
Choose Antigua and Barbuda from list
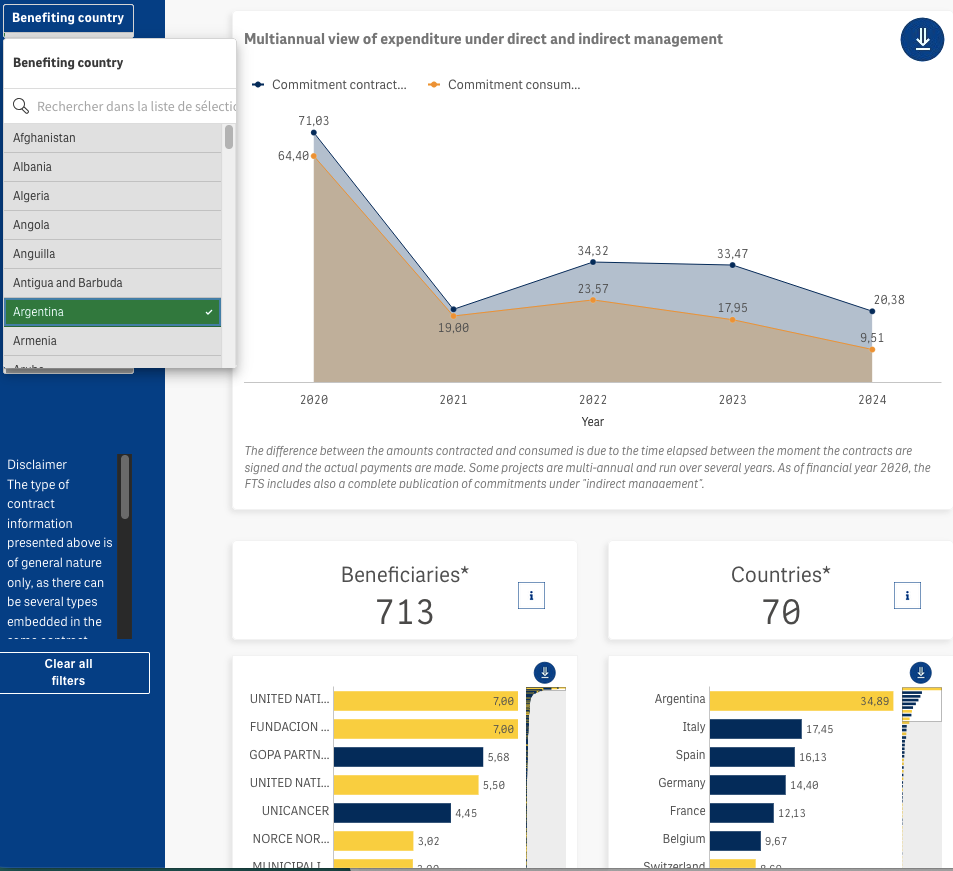pos(112,283)
